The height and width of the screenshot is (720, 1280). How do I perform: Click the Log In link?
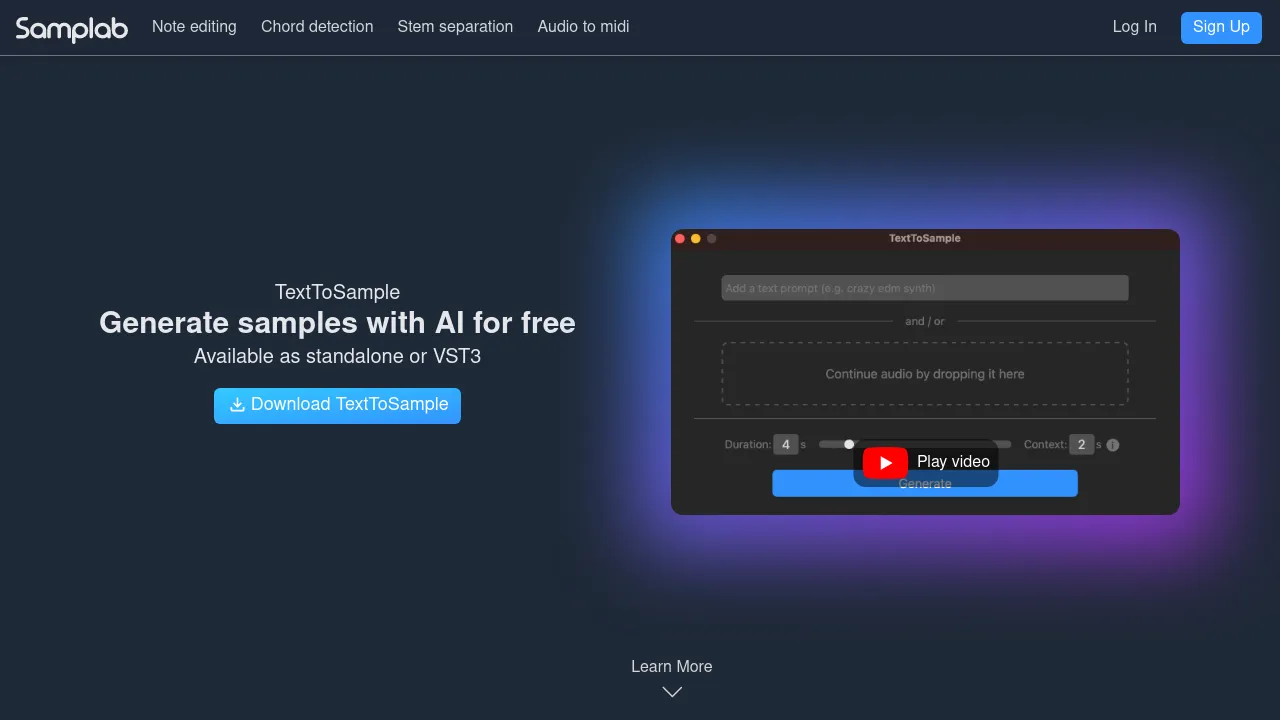(1134, 27)
